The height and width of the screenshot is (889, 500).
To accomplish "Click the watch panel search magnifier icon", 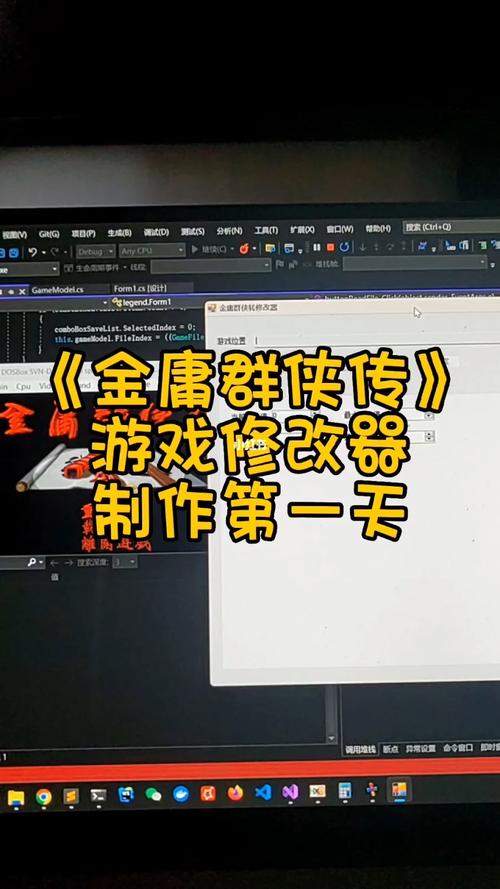I will coord(32,562).
